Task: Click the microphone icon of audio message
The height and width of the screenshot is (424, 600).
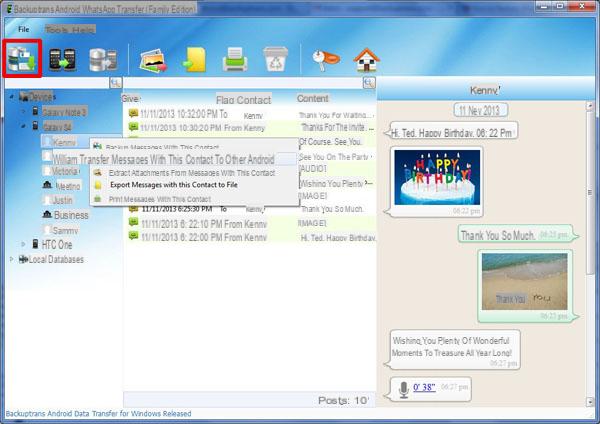Action: point(403,390)
